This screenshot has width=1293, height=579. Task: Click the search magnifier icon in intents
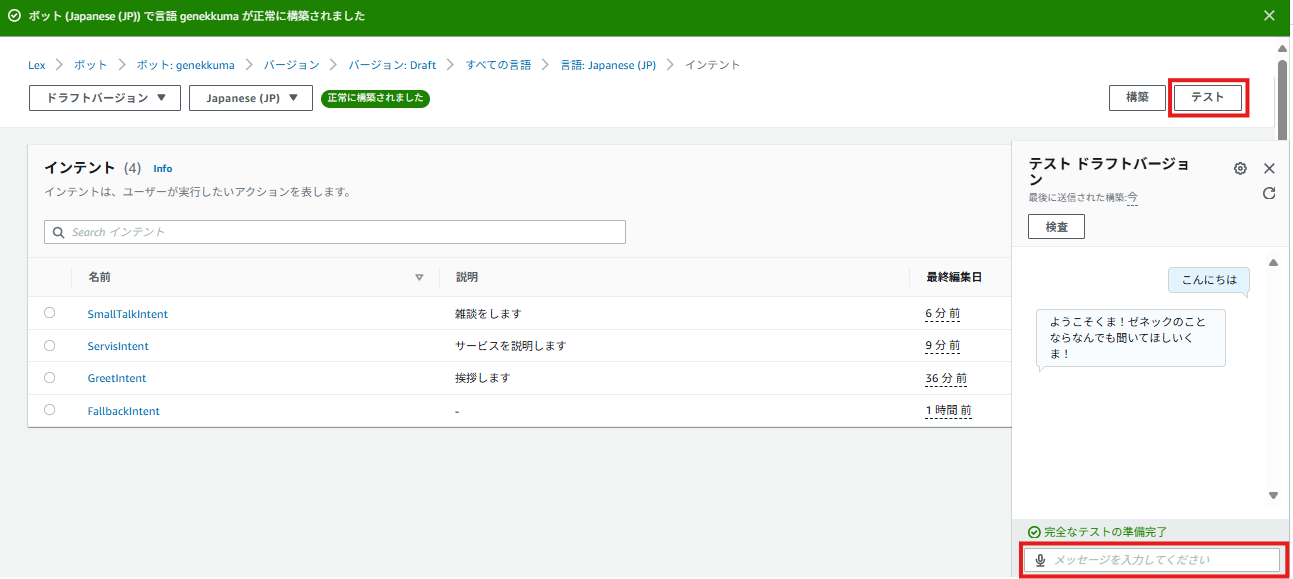click(x=59, y=232)
